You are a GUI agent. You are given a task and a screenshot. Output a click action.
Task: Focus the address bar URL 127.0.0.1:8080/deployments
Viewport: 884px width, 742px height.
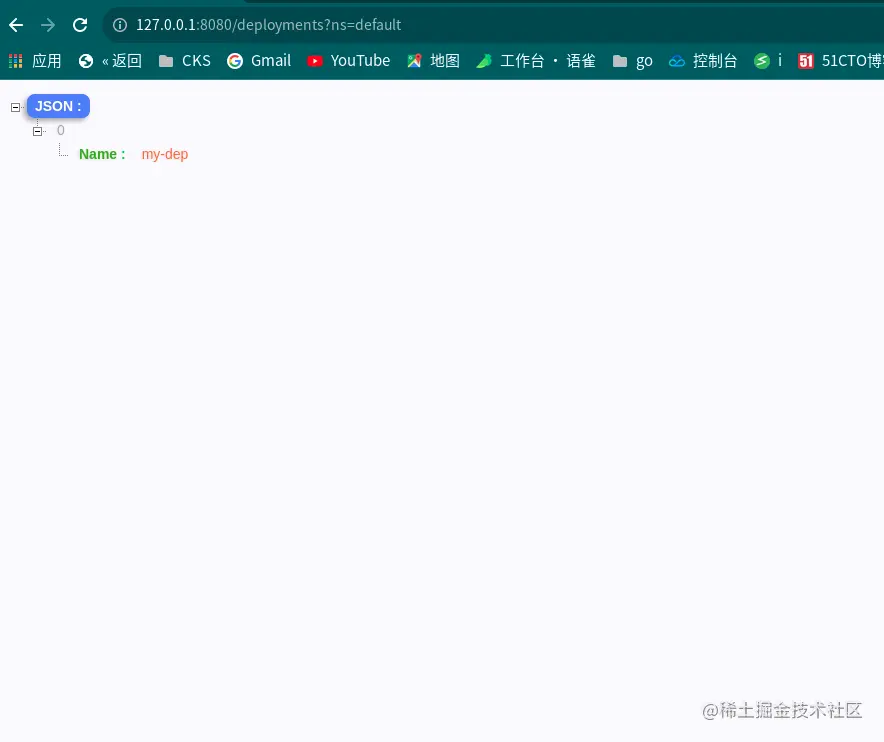pos(268,25)
